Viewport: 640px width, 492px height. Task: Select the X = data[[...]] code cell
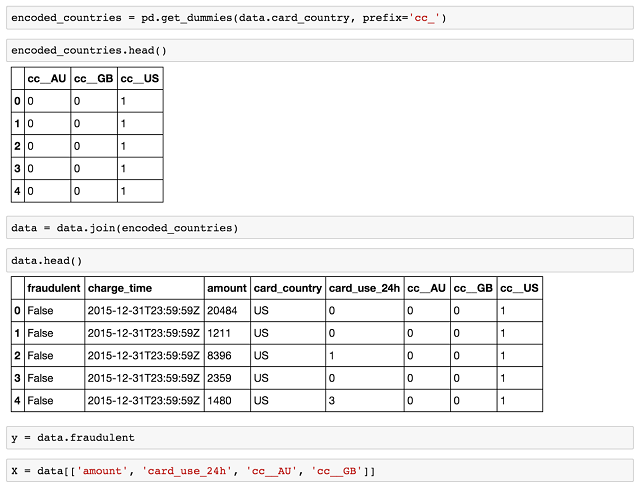tap(320, 471)
